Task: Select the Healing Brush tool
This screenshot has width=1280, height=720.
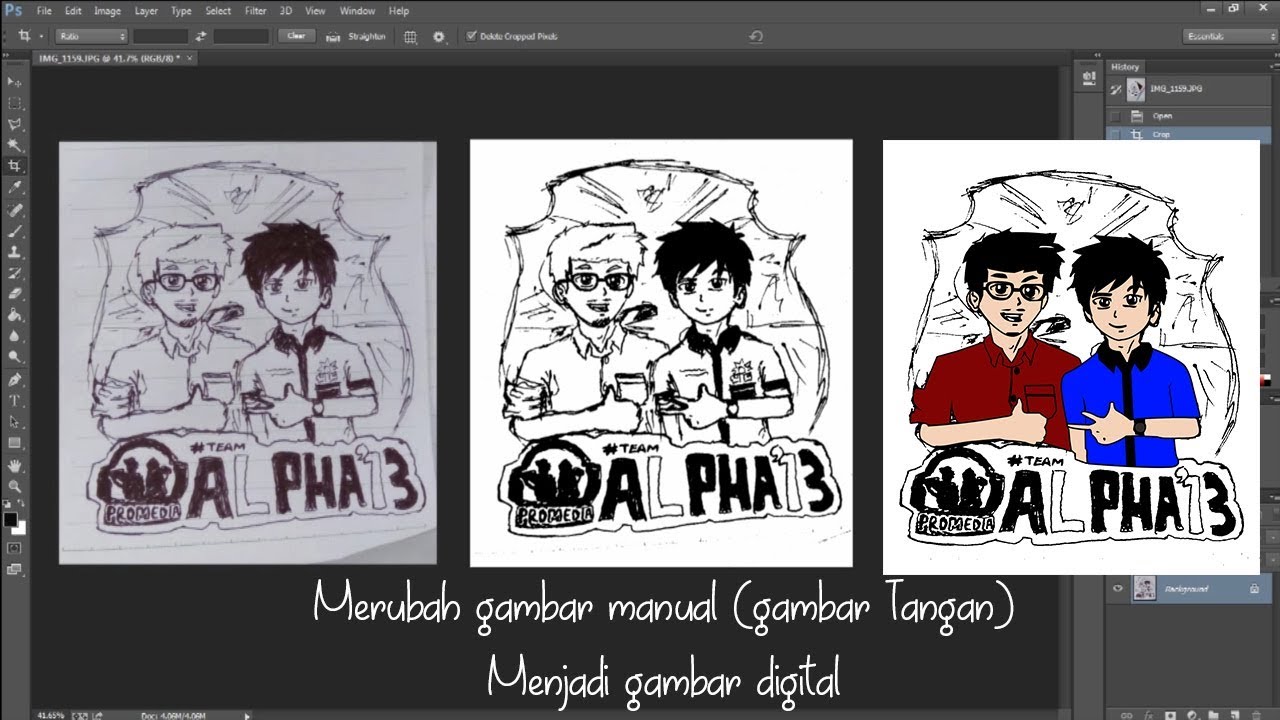Action: [x=14, y=211]
